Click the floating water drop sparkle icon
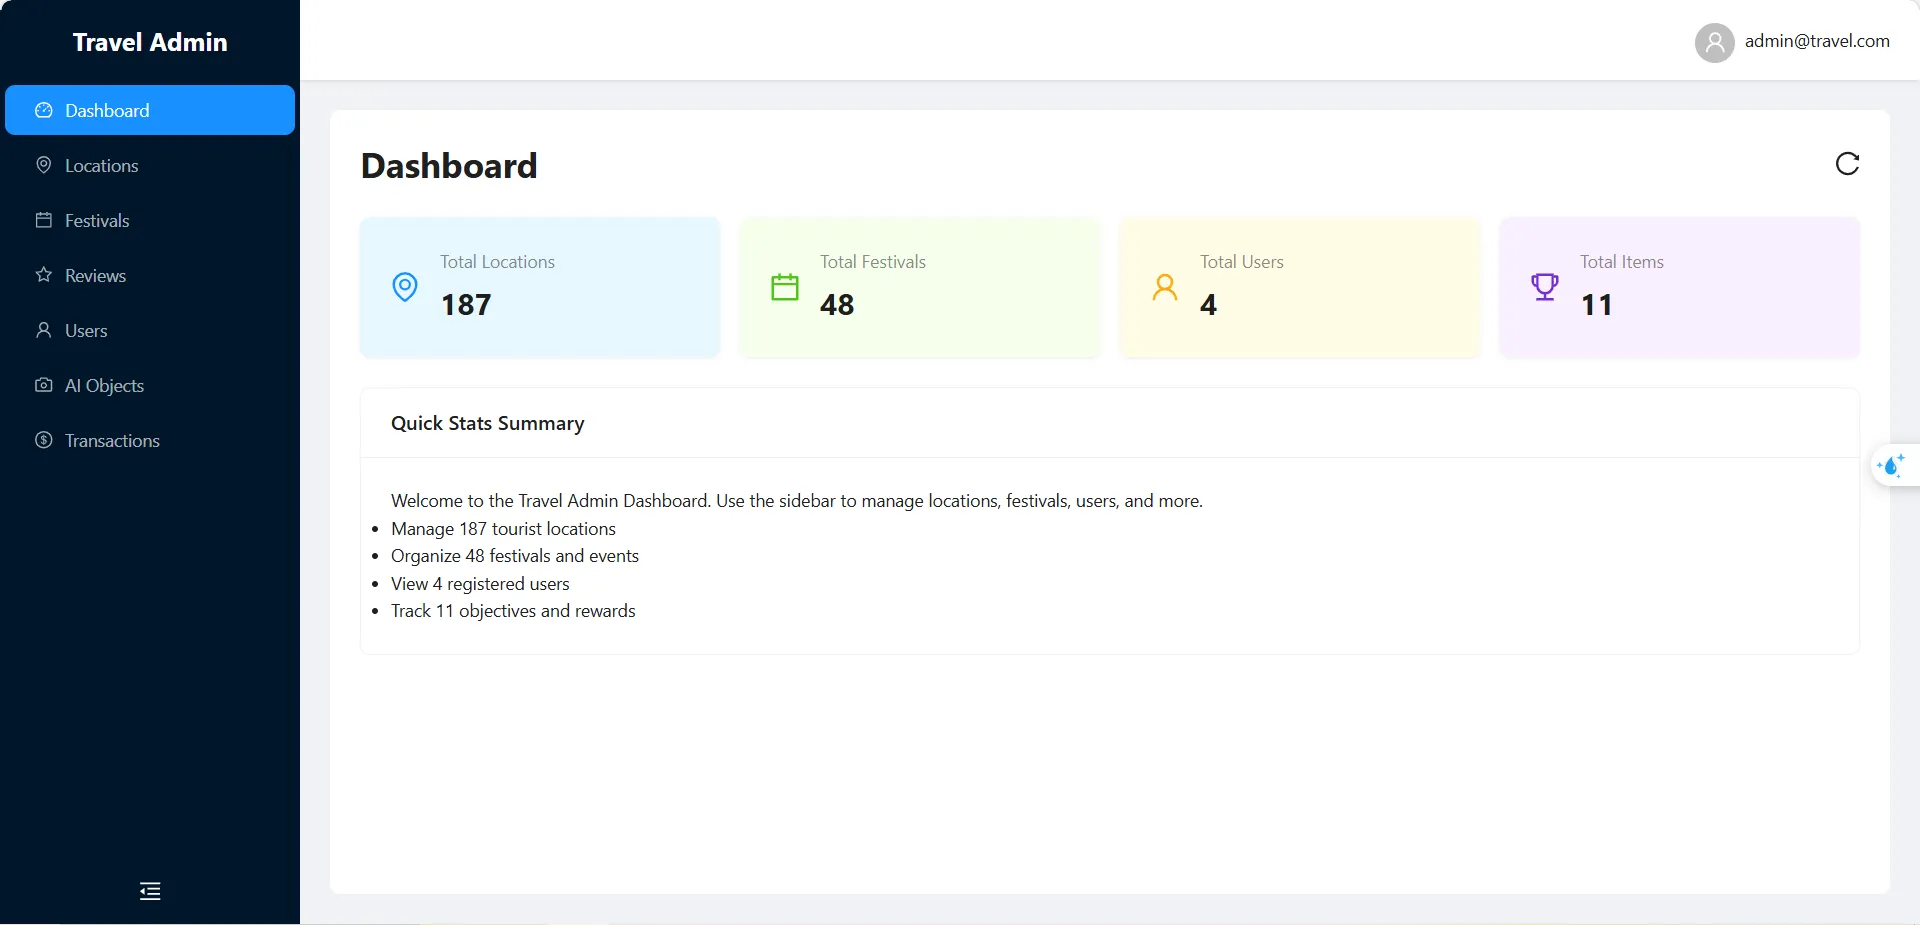The image size is (1920, 925). click(x=1892, y=465)
